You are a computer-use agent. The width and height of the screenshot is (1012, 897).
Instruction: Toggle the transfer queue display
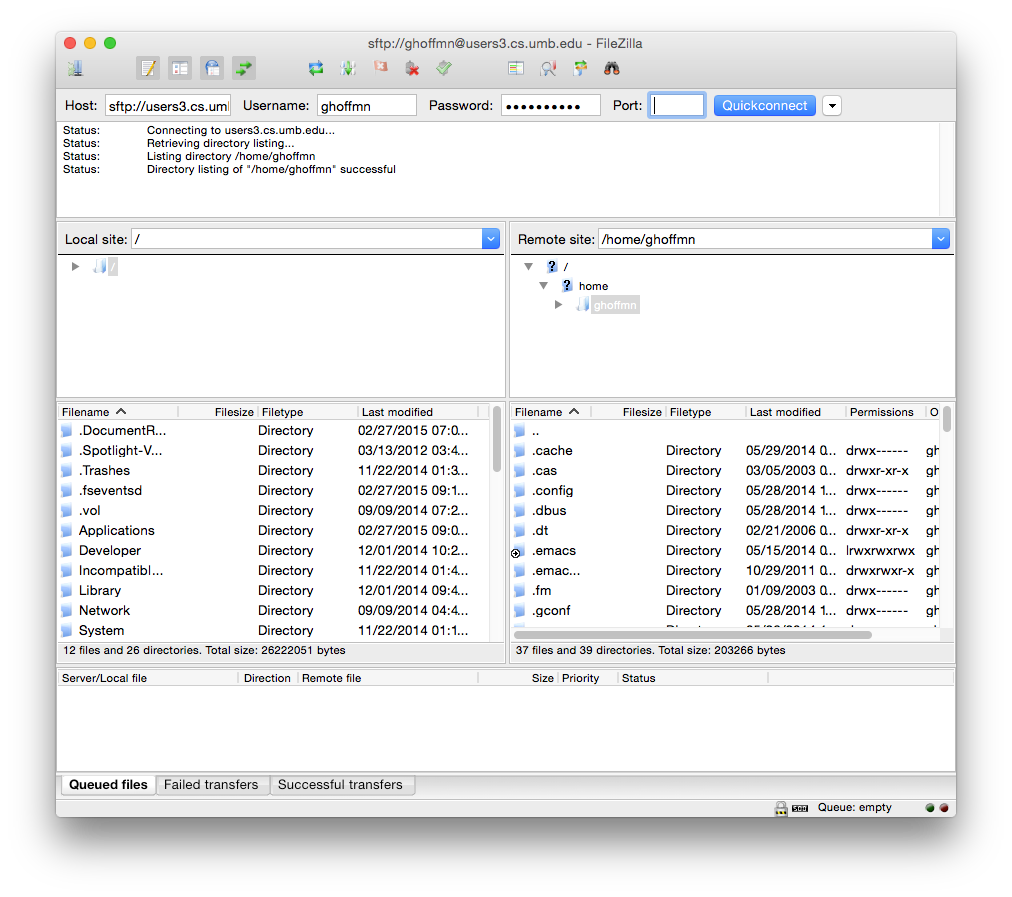pyautogui.click(x=244, y=68)
